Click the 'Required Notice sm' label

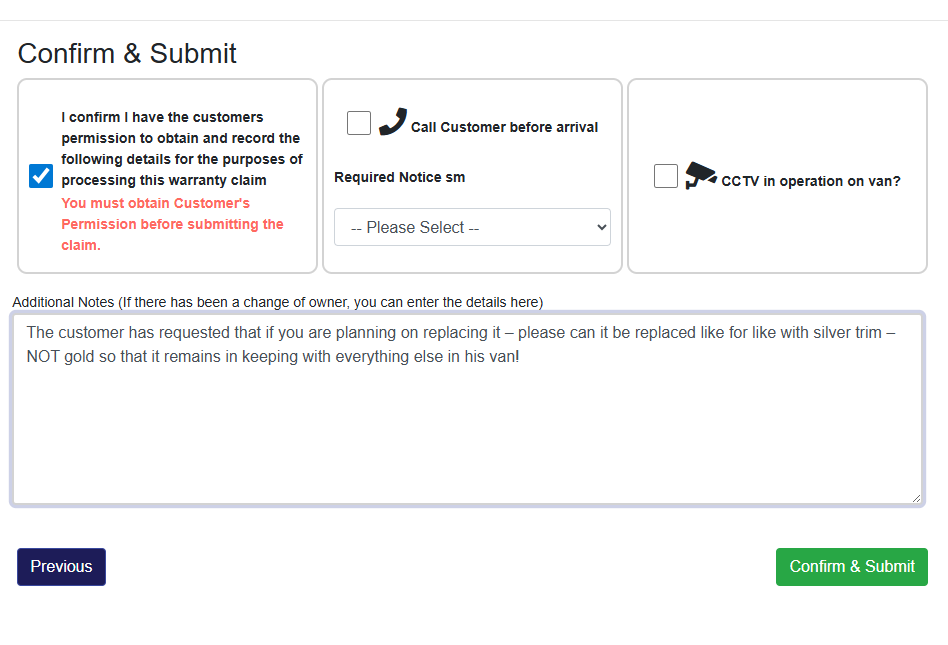399,177
